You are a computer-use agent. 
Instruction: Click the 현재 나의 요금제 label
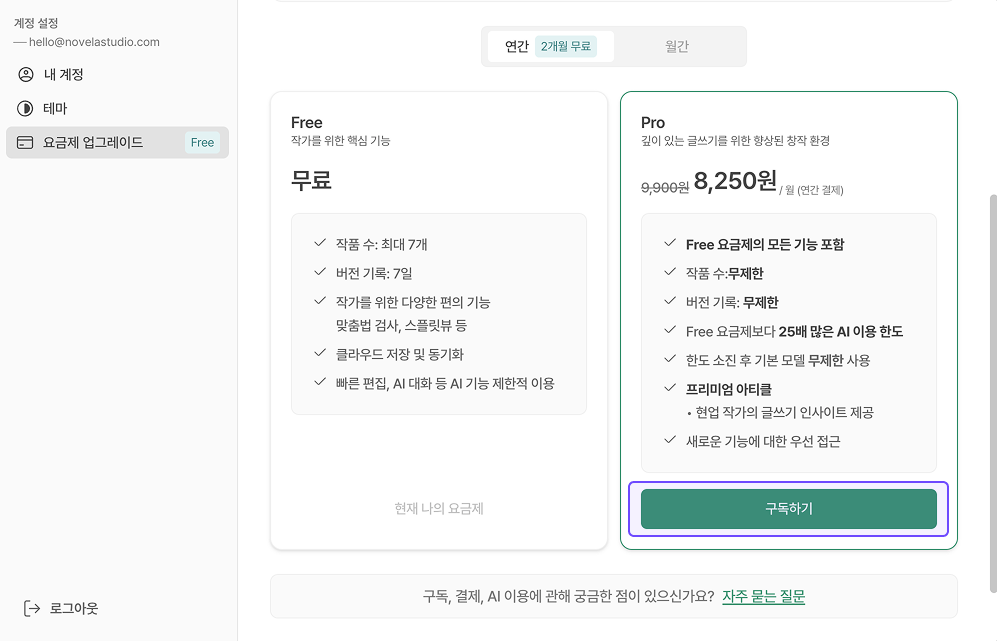(439, 509)
